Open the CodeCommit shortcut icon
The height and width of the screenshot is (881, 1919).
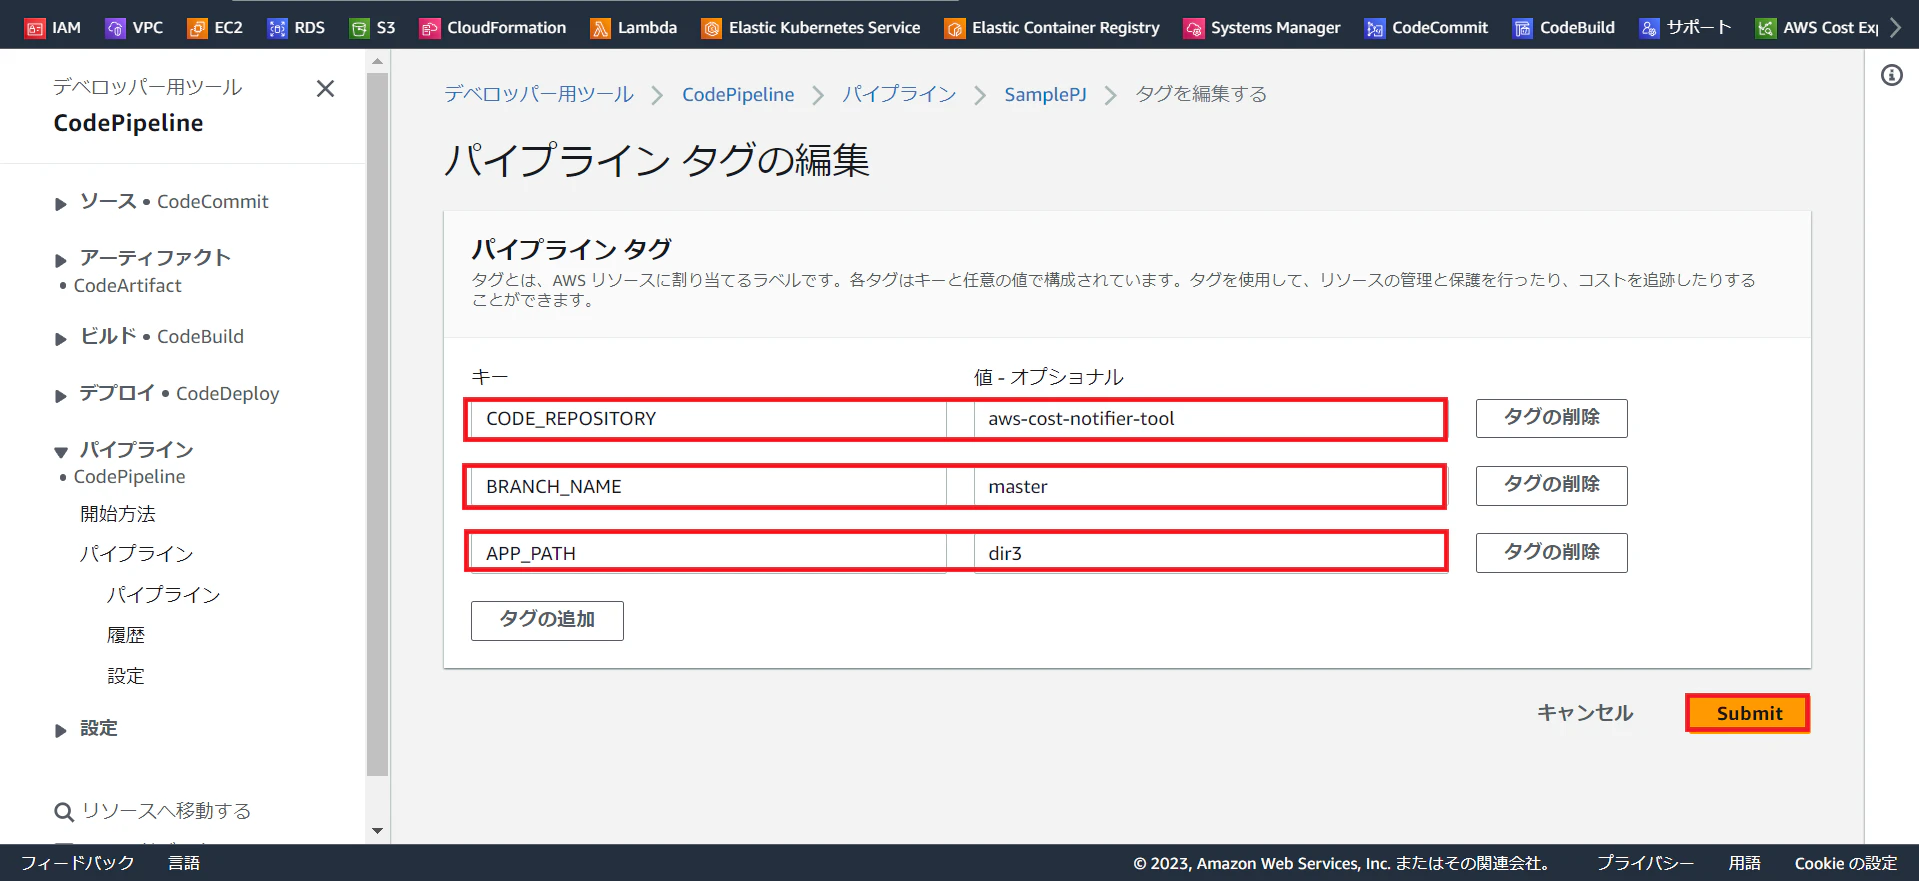tap(1375, 28)
